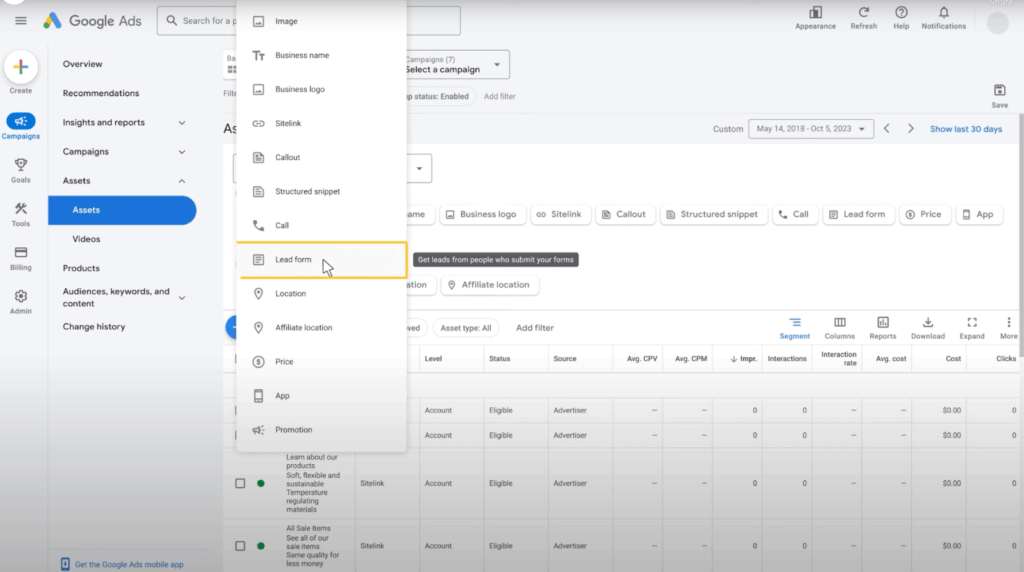Open the hamburger main menu
The width and height of the screenshot is (1024, 572).
(21, 21)
